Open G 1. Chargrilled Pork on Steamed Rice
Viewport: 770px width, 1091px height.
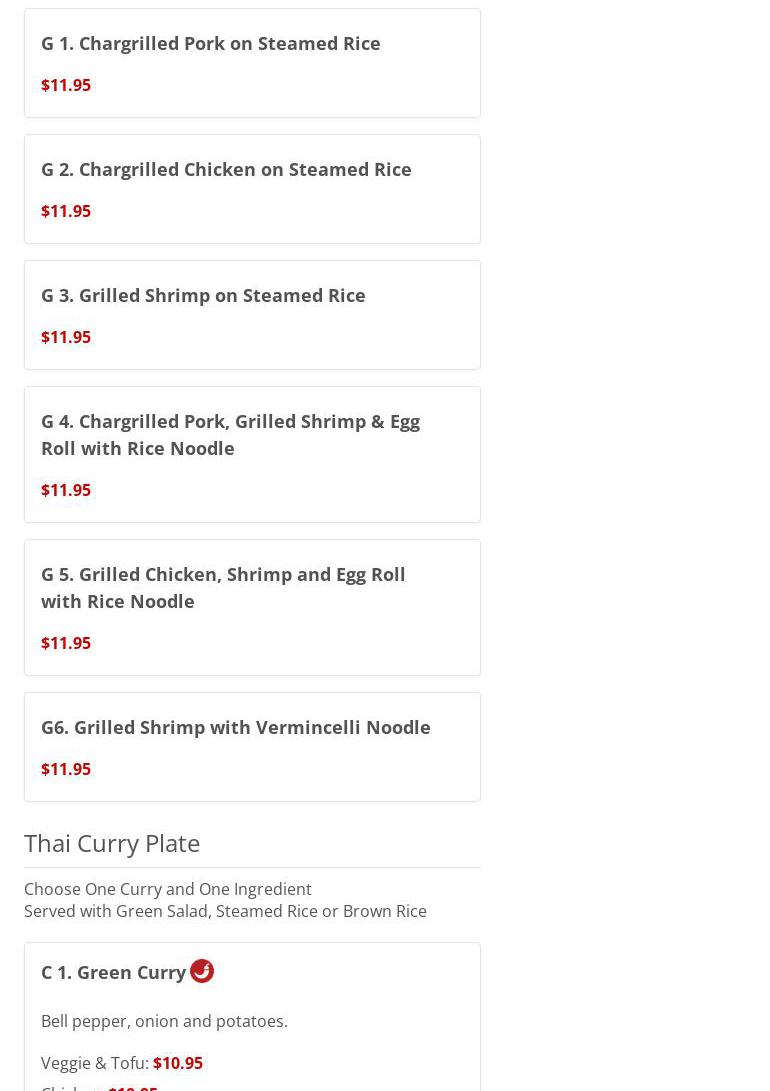pos(210,43)
